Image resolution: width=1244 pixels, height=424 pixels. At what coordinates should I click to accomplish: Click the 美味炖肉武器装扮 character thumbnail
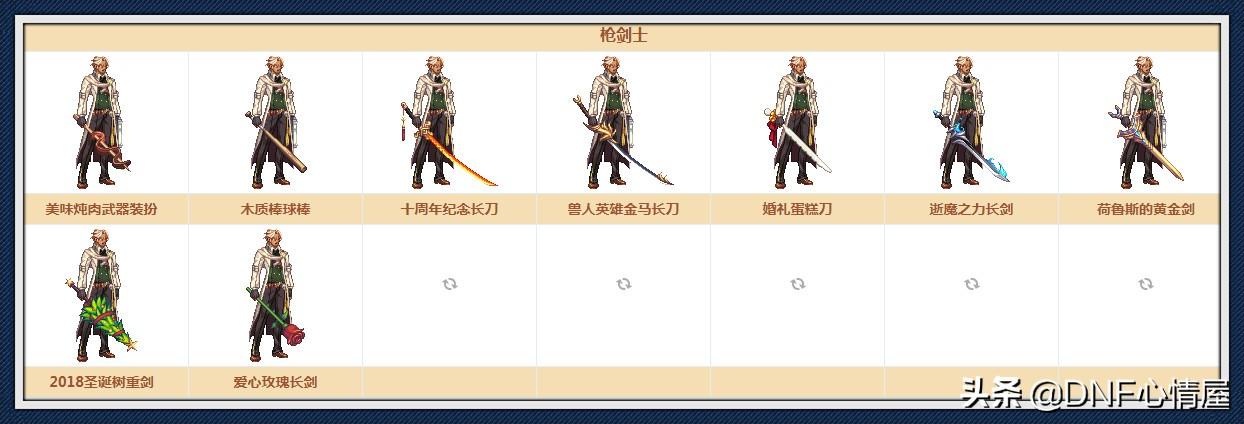click(x=102, y=122)
